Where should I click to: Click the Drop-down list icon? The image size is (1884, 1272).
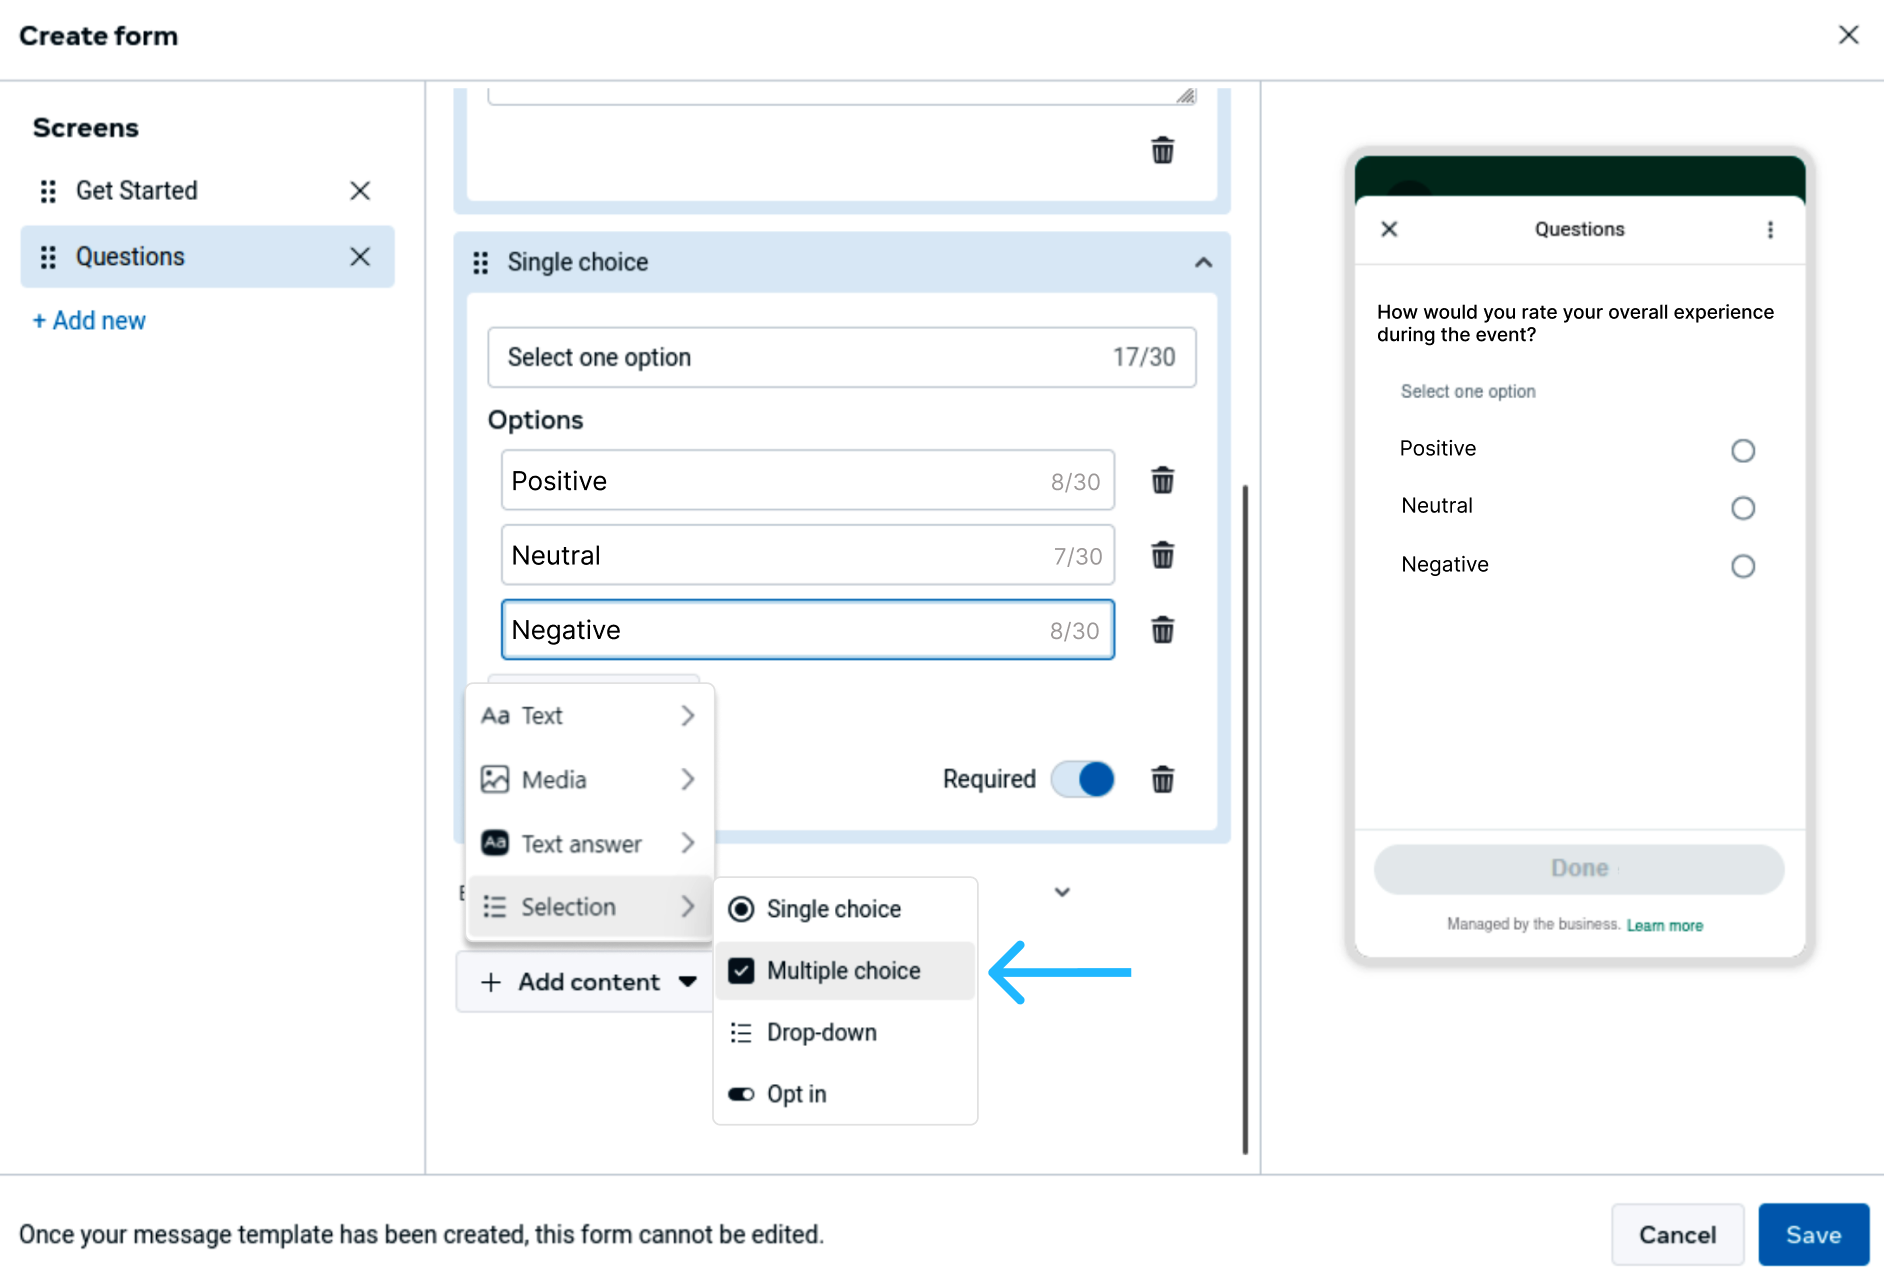tap(741, 1033)
